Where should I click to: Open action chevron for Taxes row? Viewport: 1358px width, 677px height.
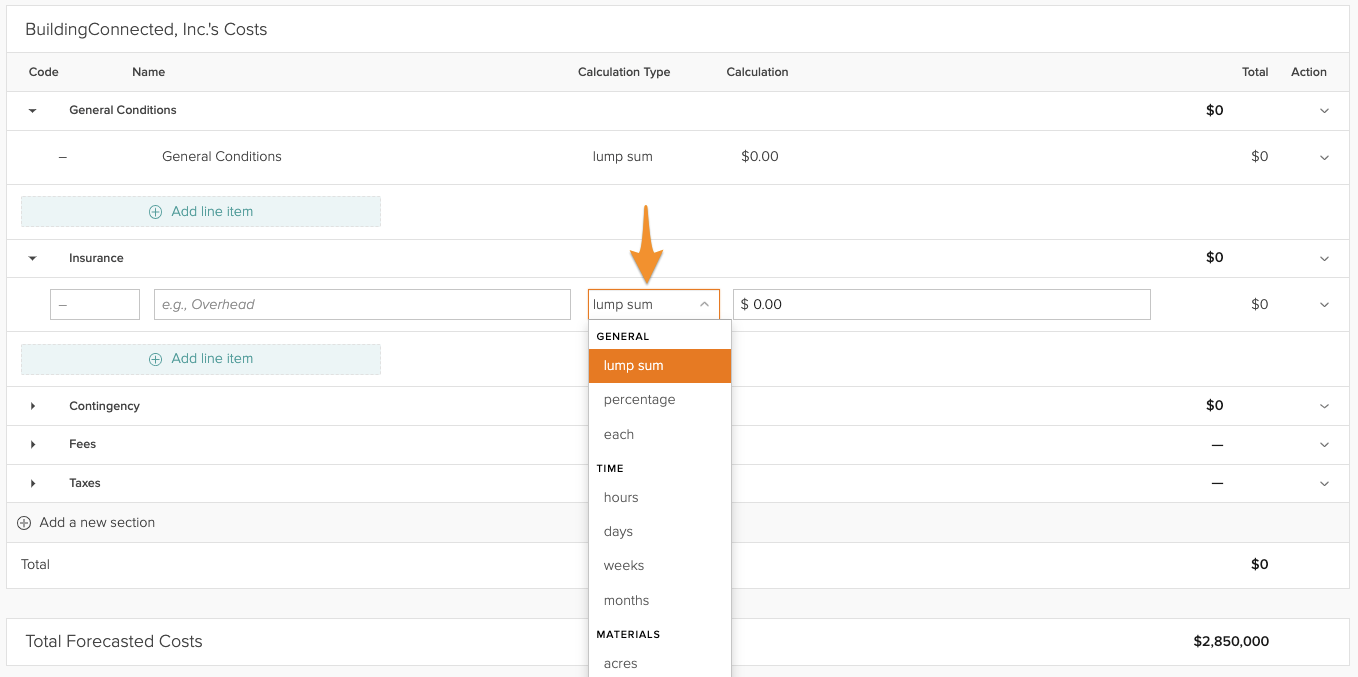(1324, 483)
